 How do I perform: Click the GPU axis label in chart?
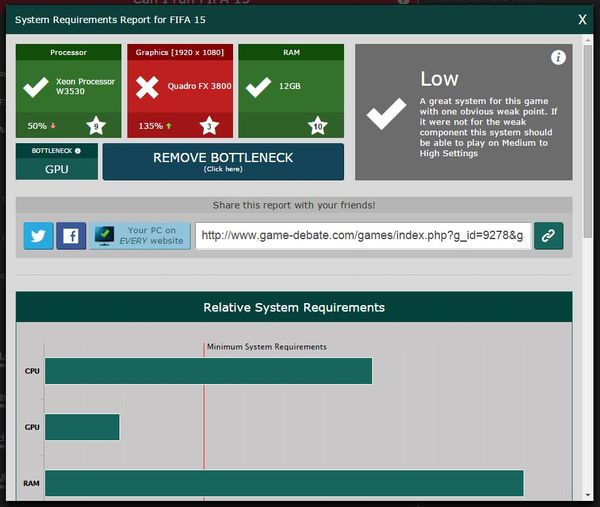[x=32, y=427]
